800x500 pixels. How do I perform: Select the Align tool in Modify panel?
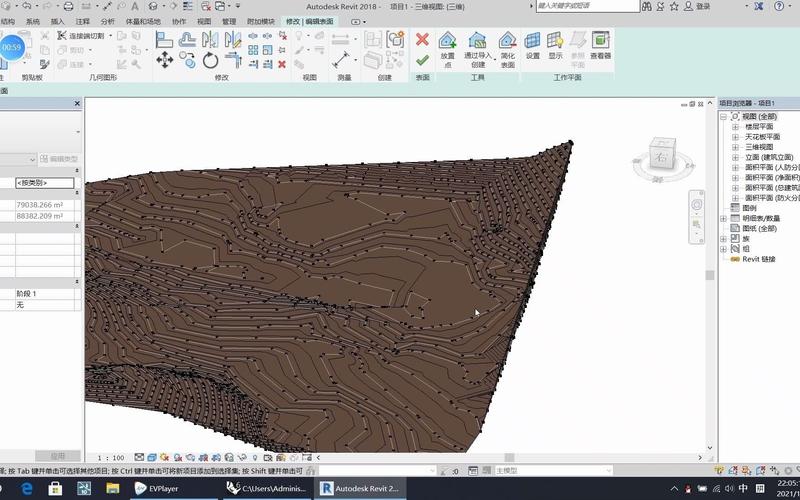point(164,39)
